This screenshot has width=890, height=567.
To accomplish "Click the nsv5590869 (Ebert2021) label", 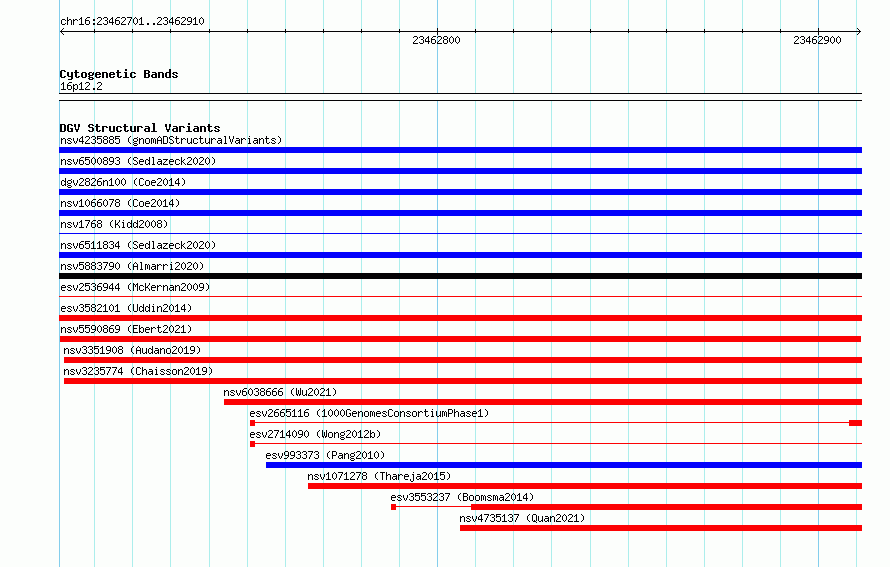I will click(126, 329).
